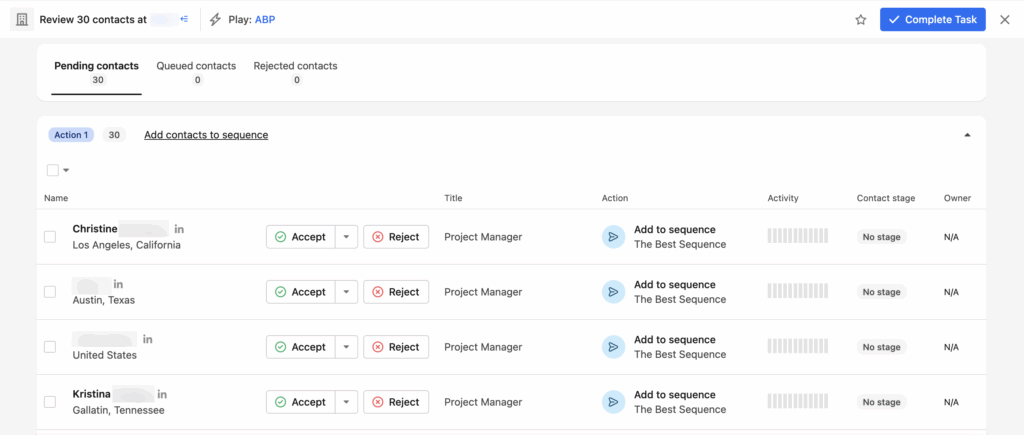Tick the checkbox beside Kristina
Viewport: 1024px width, 435px height.
click(x=50, y=402)
